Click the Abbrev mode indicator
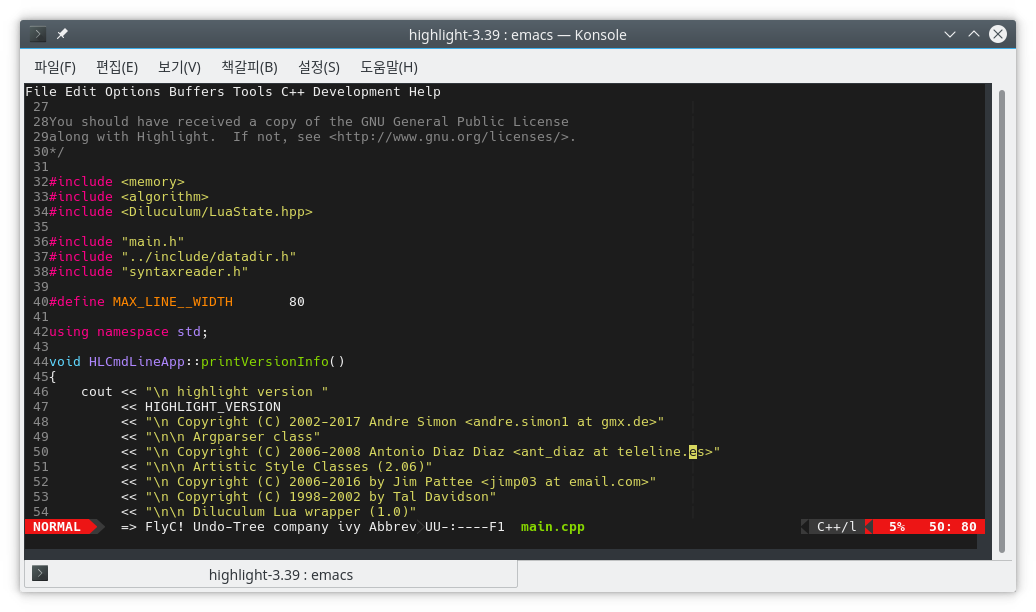 tap(392, 527)
